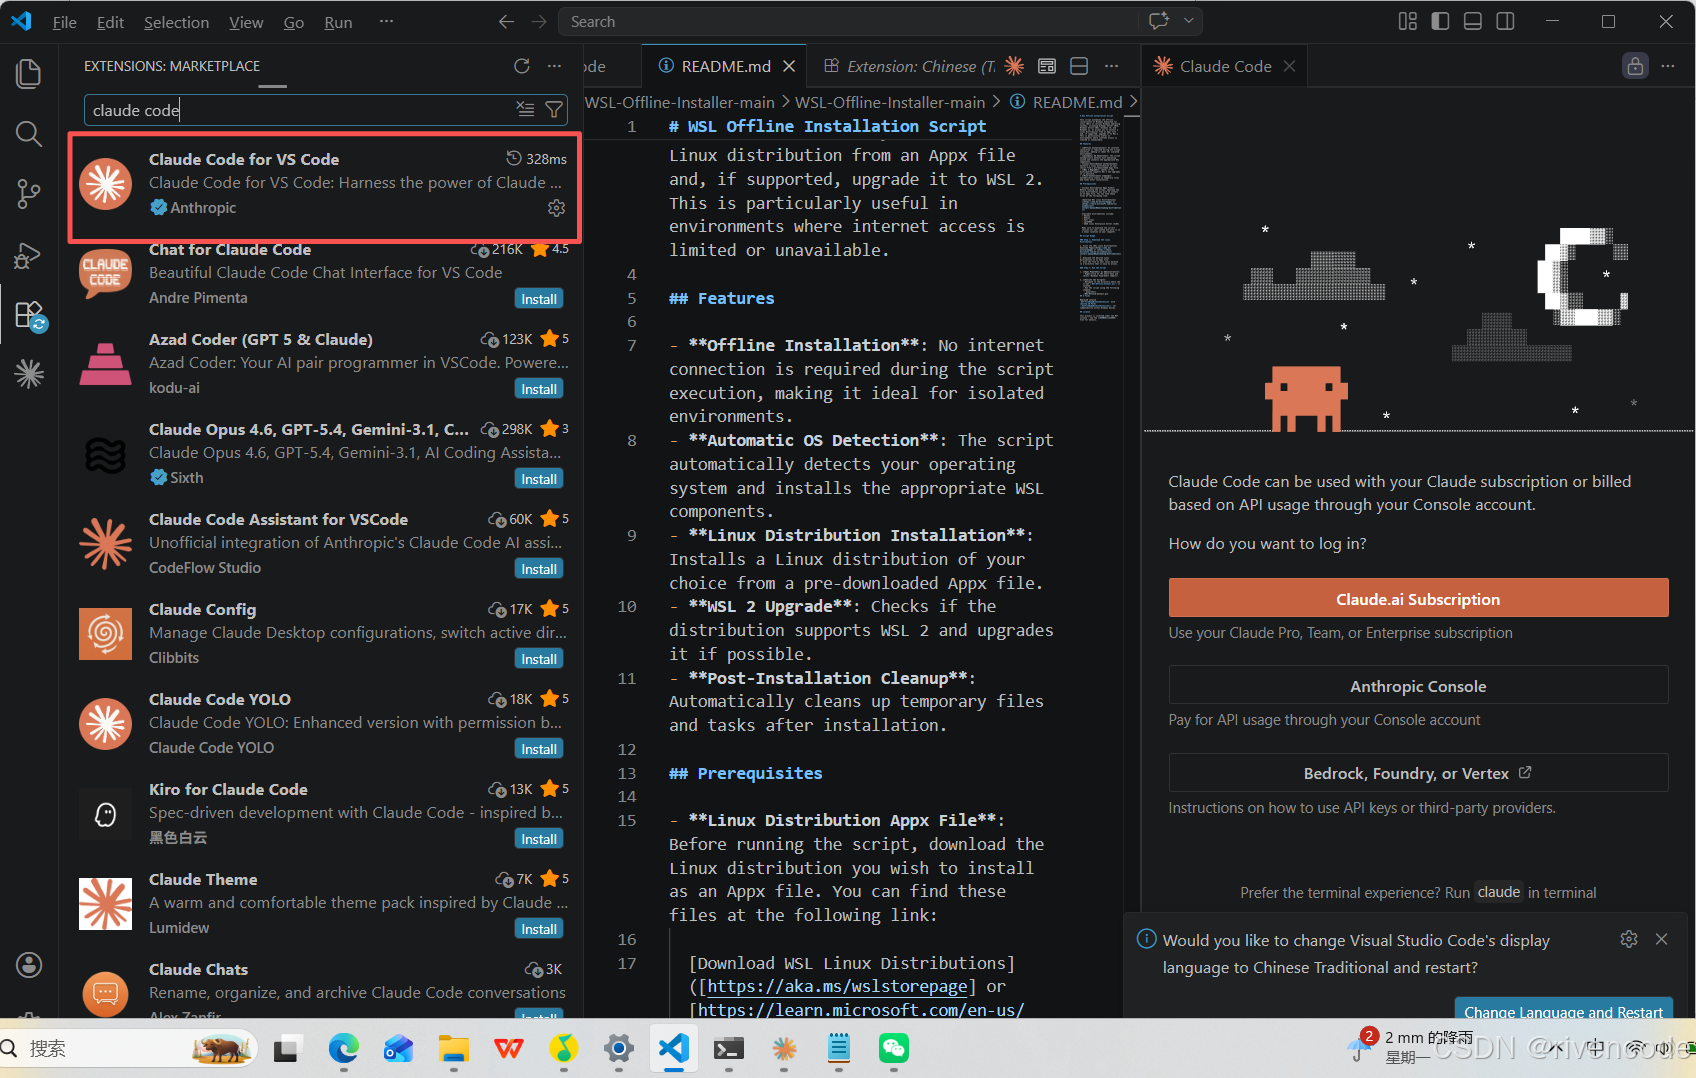Open notification settings gear

tap(1629, 939)
